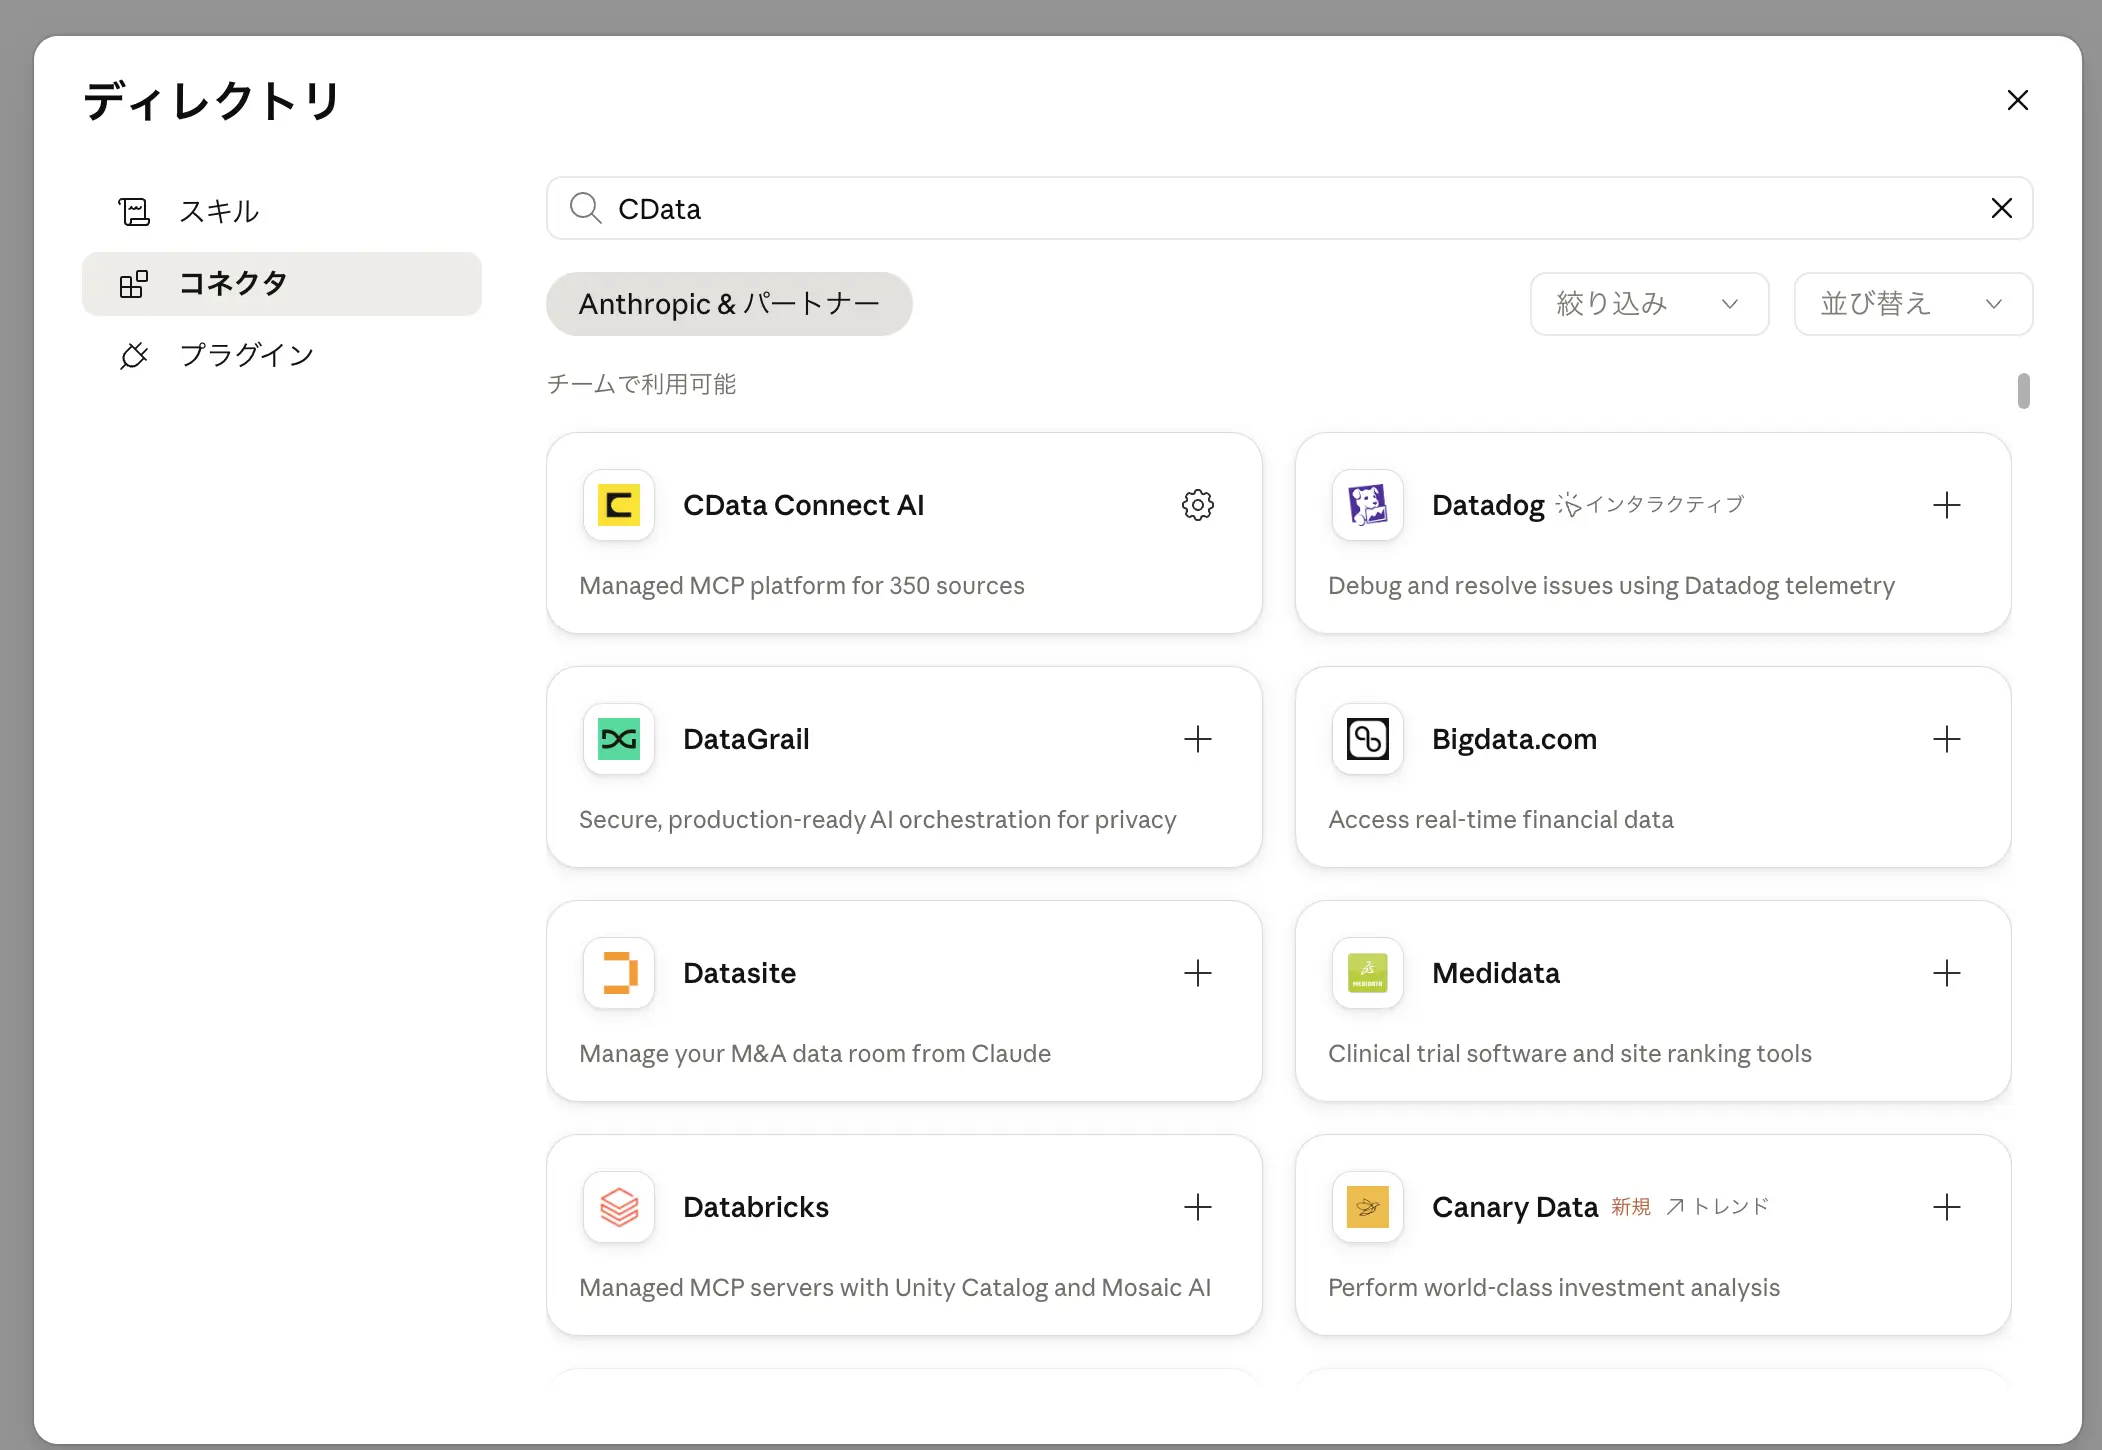This screenshot has height=1450, width=2102.
Task: Click Datadog's インタラクティブ sparkle badge
Action: tap(1650, 504)
